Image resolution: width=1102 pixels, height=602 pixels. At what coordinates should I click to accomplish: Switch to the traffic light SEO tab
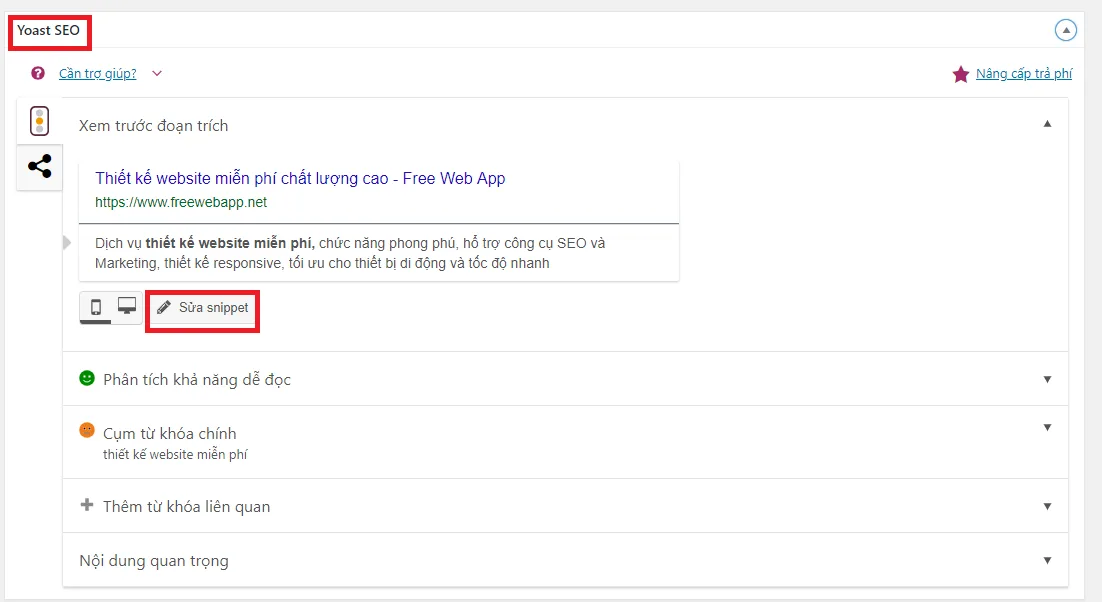pos(39,121)
